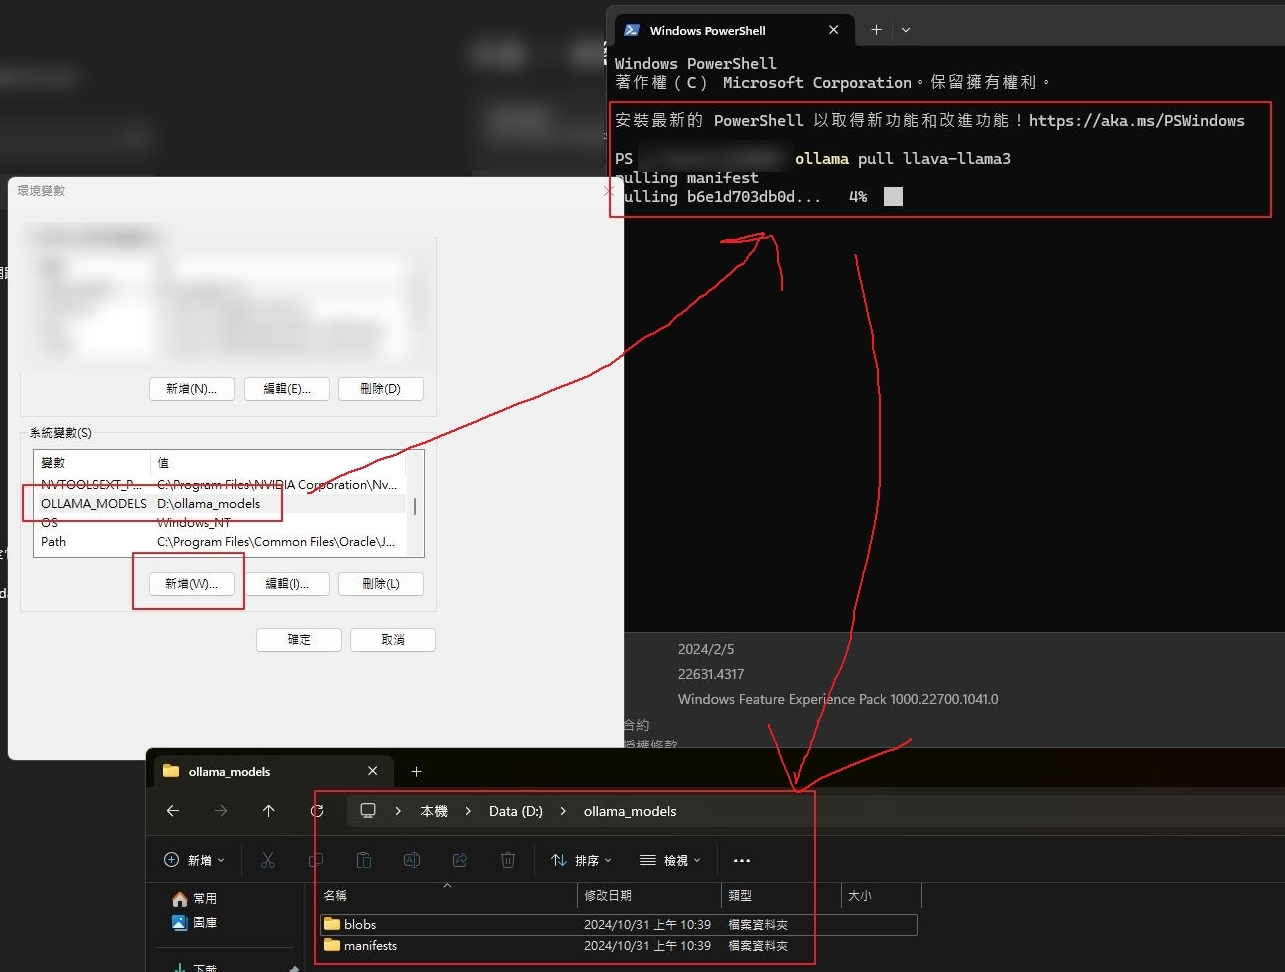This screenshot has width=1285, height=972.
Task: Close the ollama_models Explorer tab
Action: pos(372,771)
